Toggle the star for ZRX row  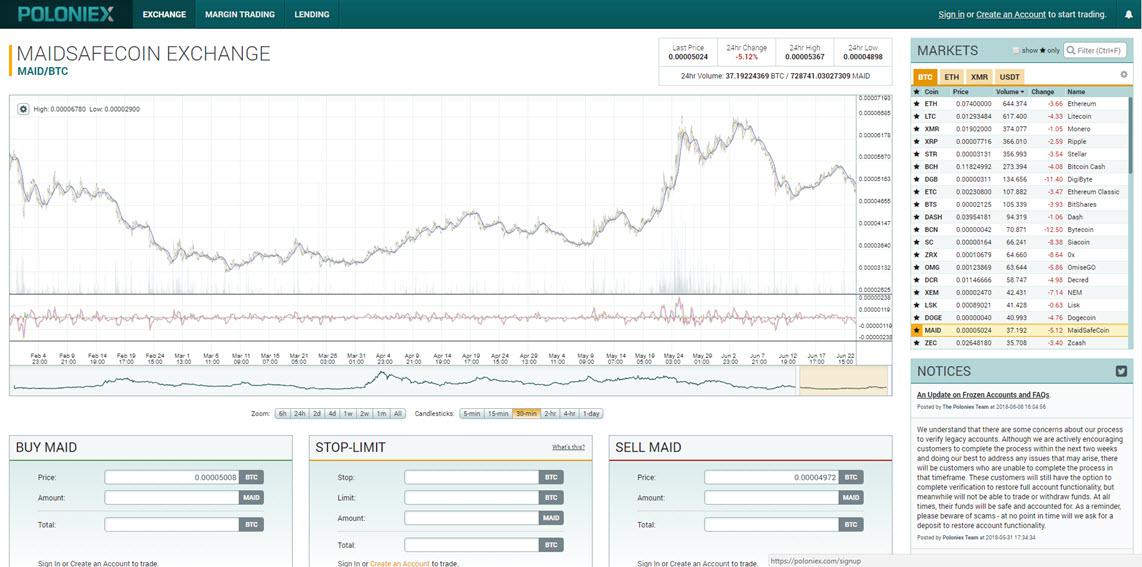(916, 255)
